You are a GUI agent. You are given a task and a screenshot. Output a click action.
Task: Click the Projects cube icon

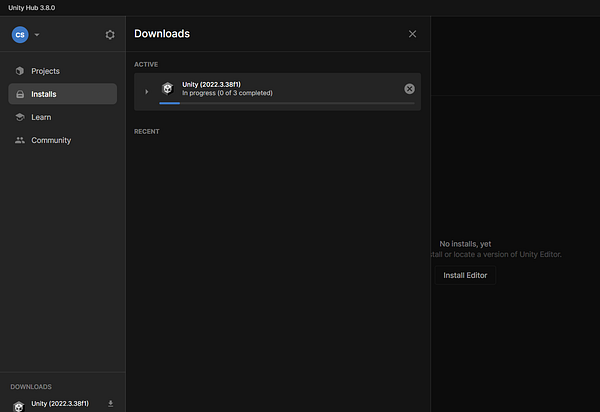[20, 71]
